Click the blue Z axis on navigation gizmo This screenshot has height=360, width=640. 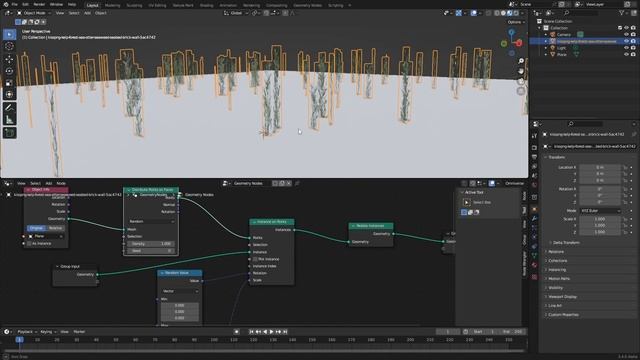point(511,32)
